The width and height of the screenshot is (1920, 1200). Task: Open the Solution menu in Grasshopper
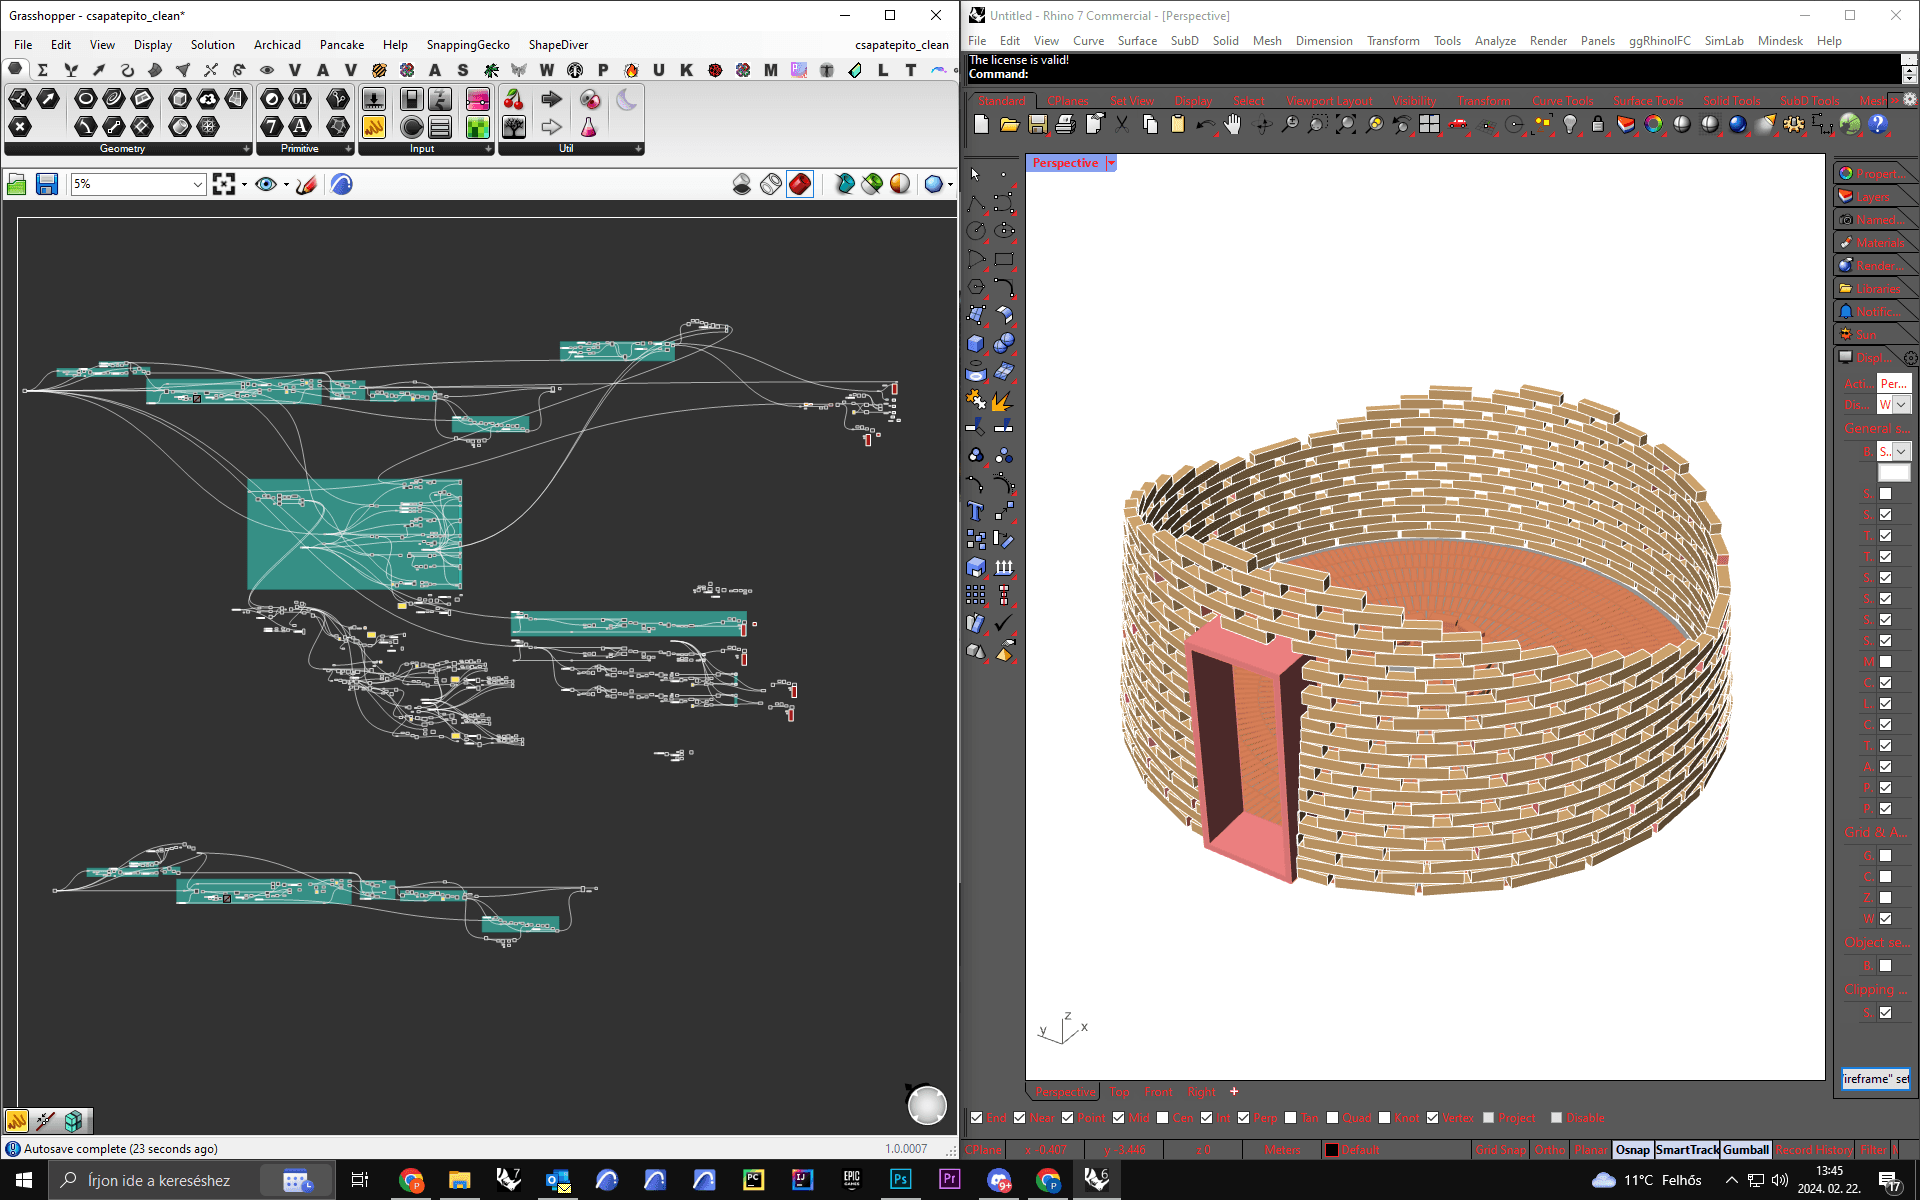coord(212,45)
